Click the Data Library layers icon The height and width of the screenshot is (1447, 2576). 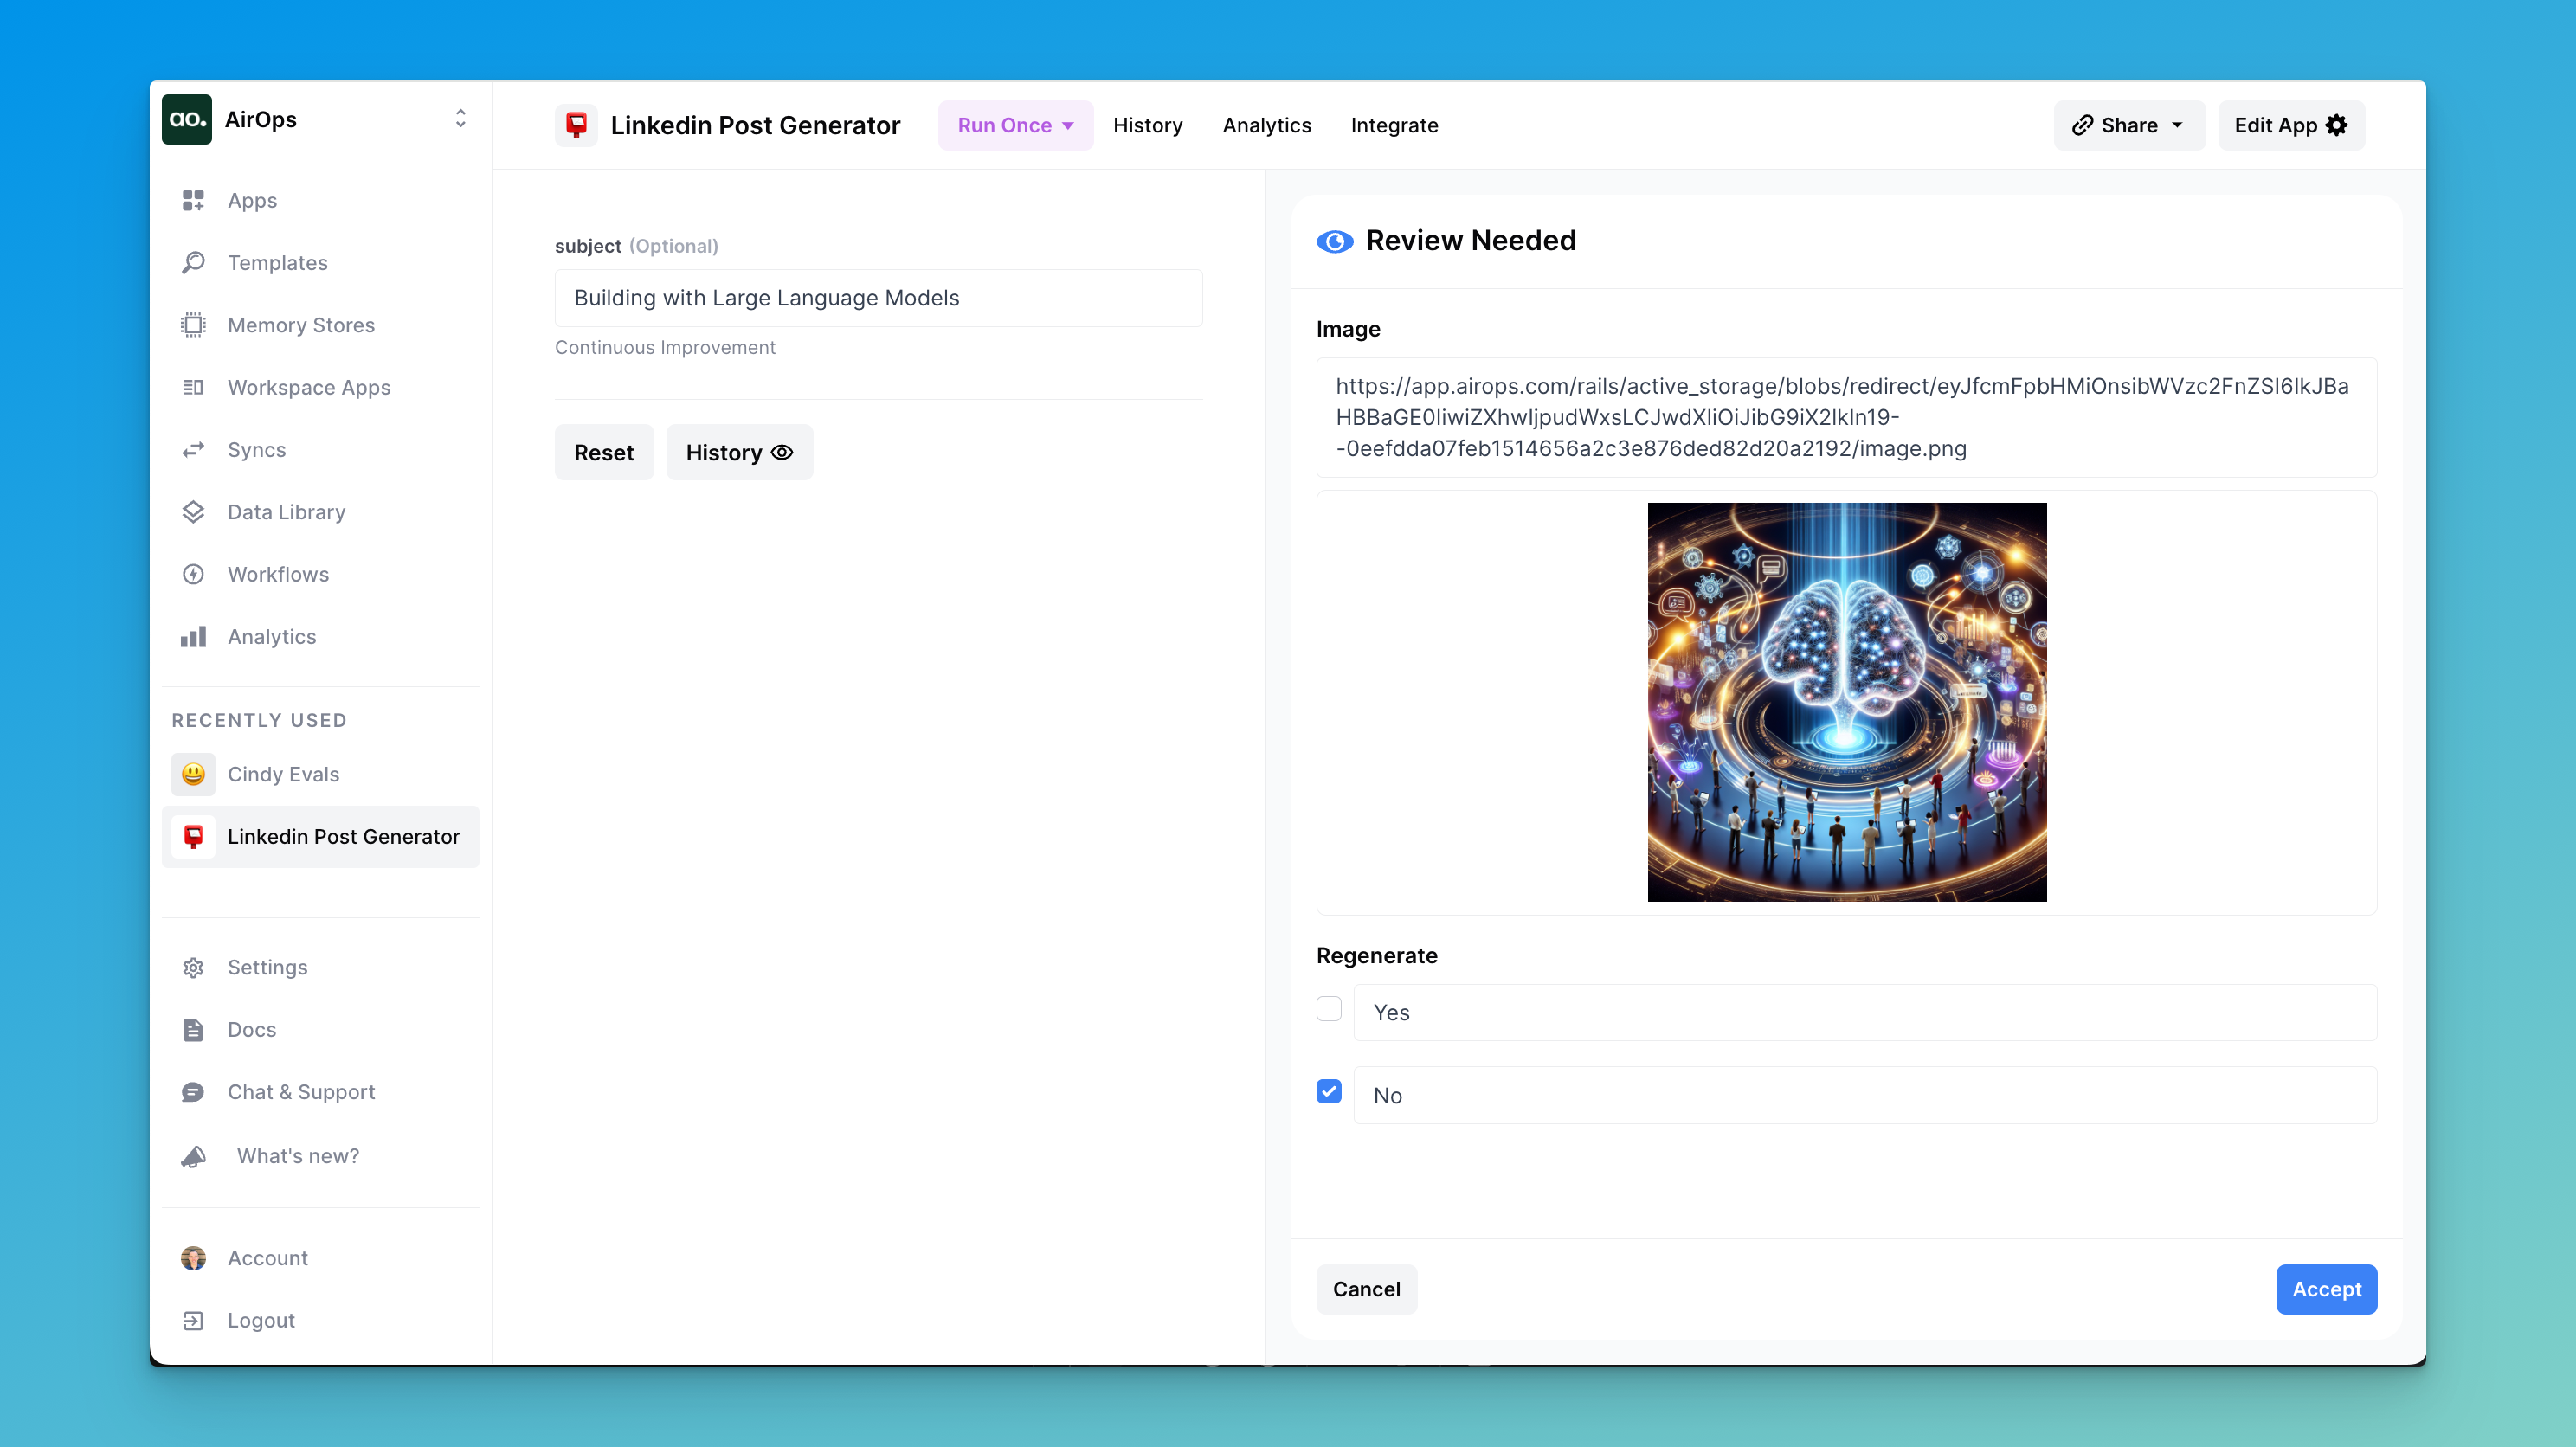[193, 512]
